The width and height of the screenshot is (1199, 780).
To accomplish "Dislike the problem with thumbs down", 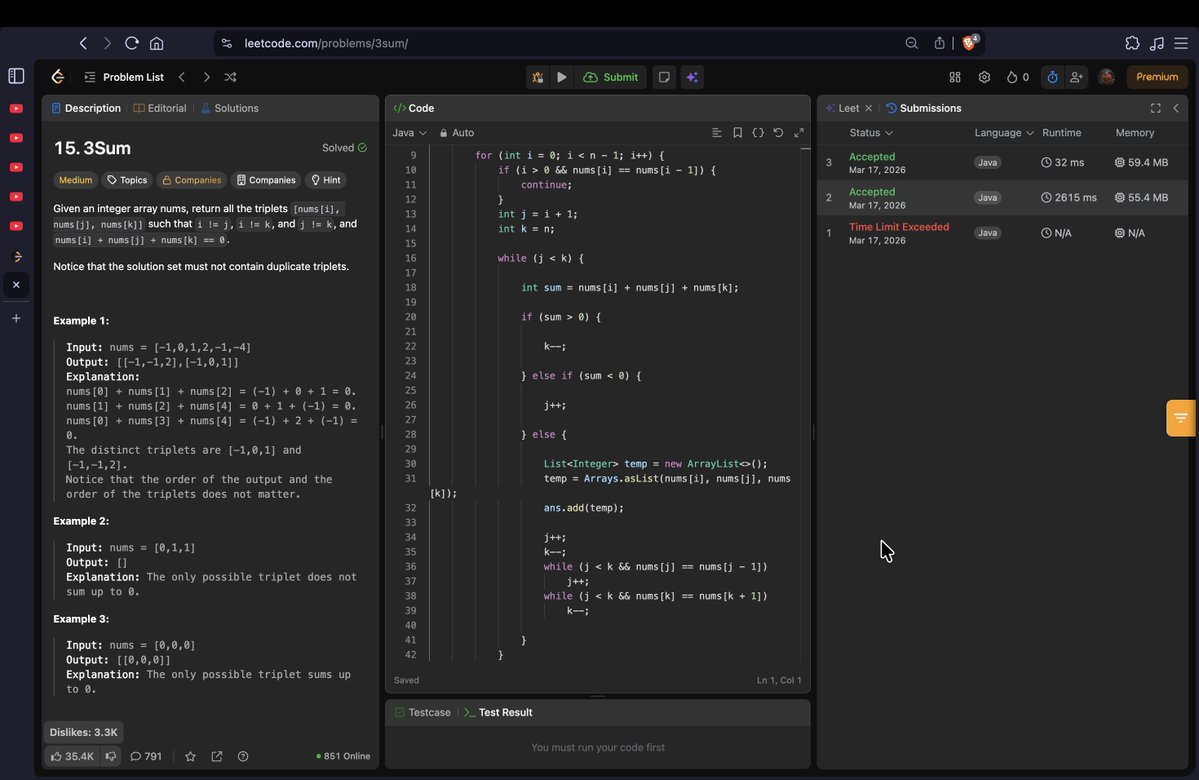I will click(x=111, y=757).
